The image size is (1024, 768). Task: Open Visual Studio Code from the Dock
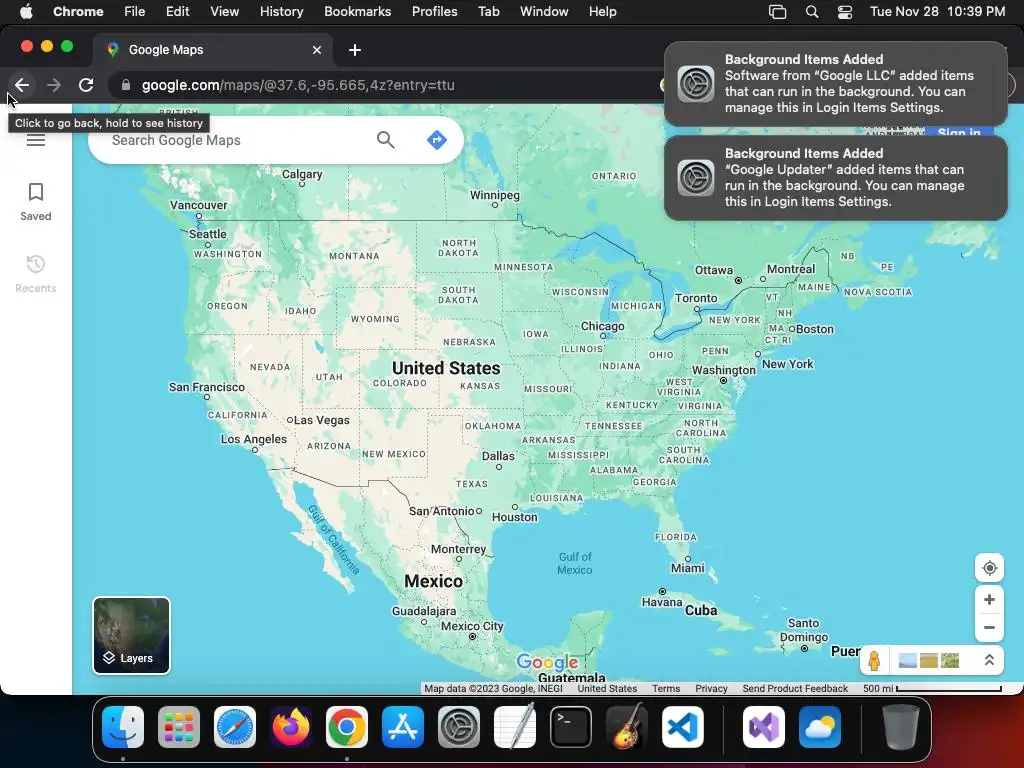[x=682, y=727]
